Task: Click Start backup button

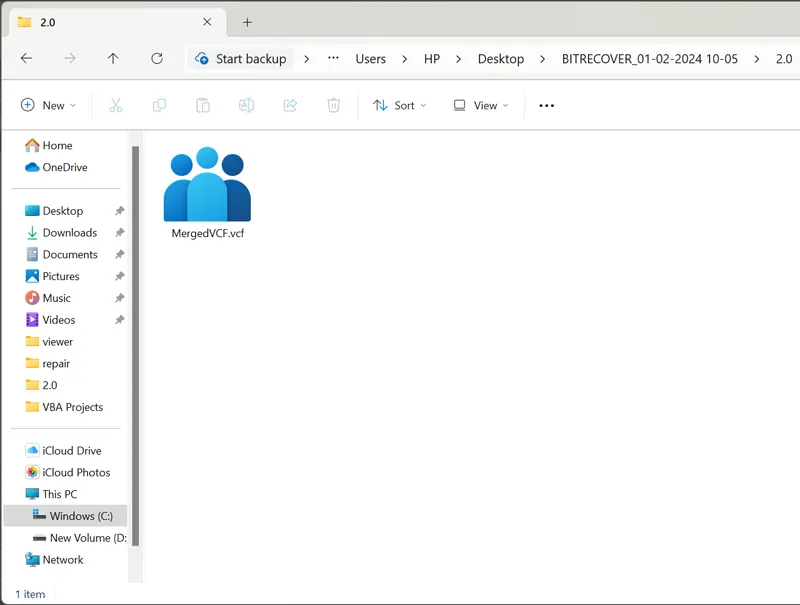Action: [241, 59]
